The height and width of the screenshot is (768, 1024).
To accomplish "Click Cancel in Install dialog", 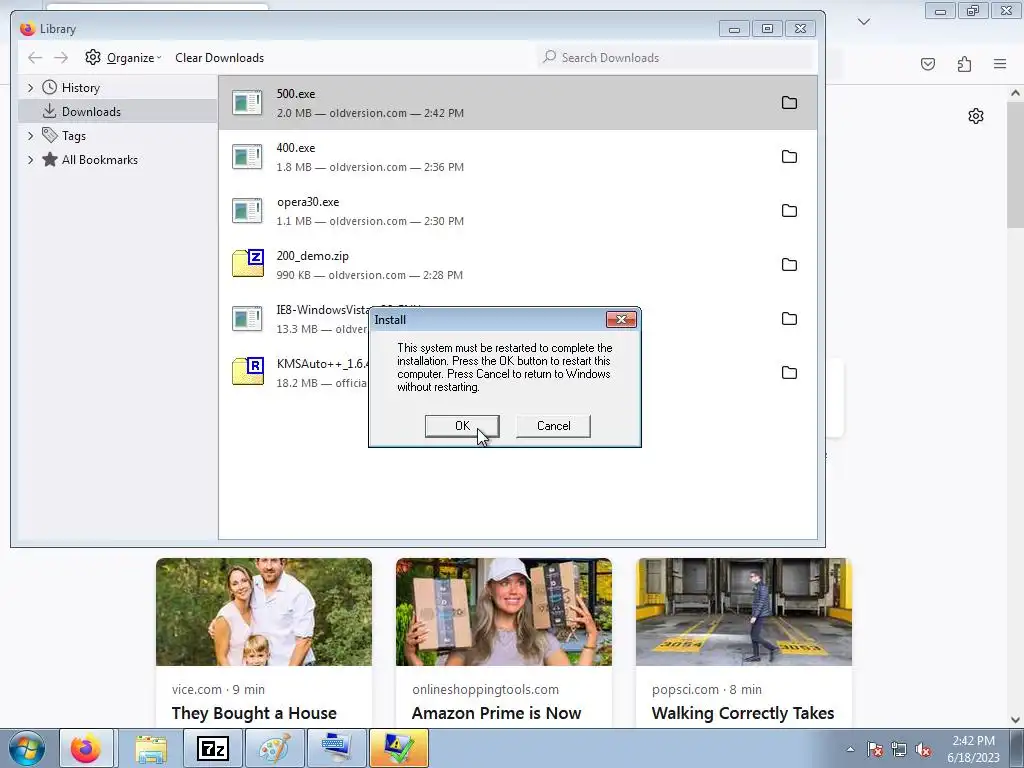I will coord(553,426).
